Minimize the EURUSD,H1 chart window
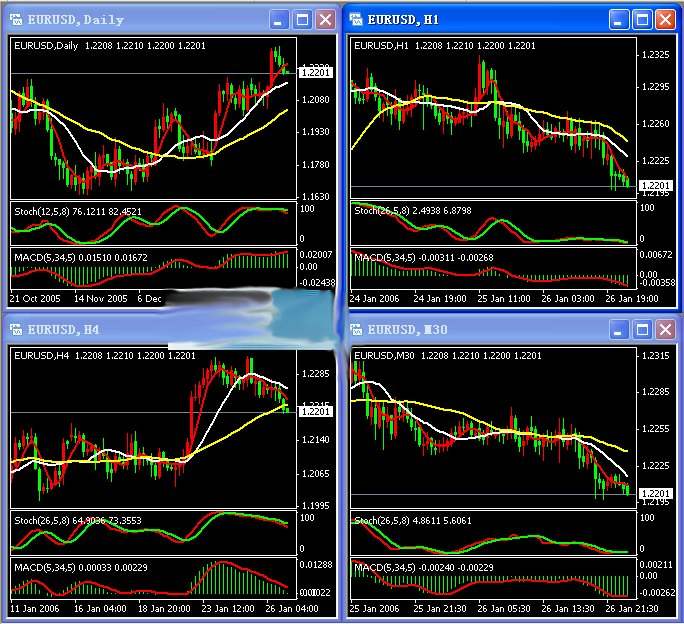Viewport: 684px width, 624px height. click(619, 20)
